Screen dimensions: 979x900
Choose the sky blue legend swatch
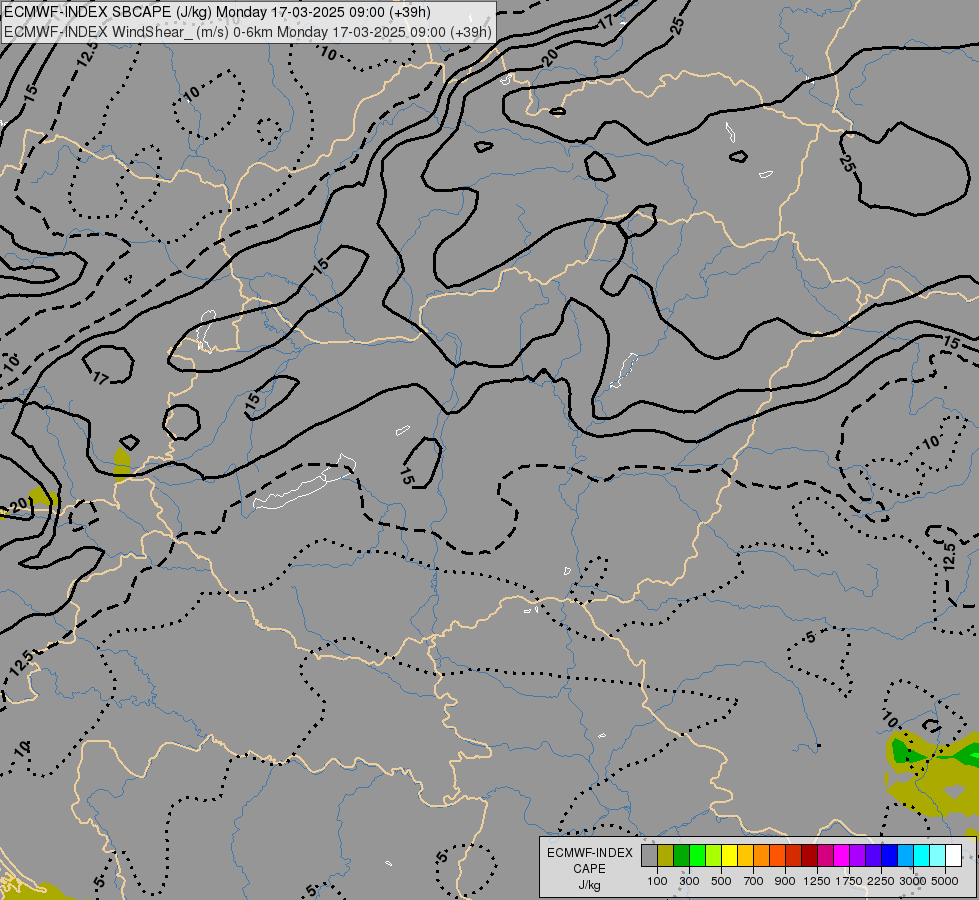(x=905, y=856)
